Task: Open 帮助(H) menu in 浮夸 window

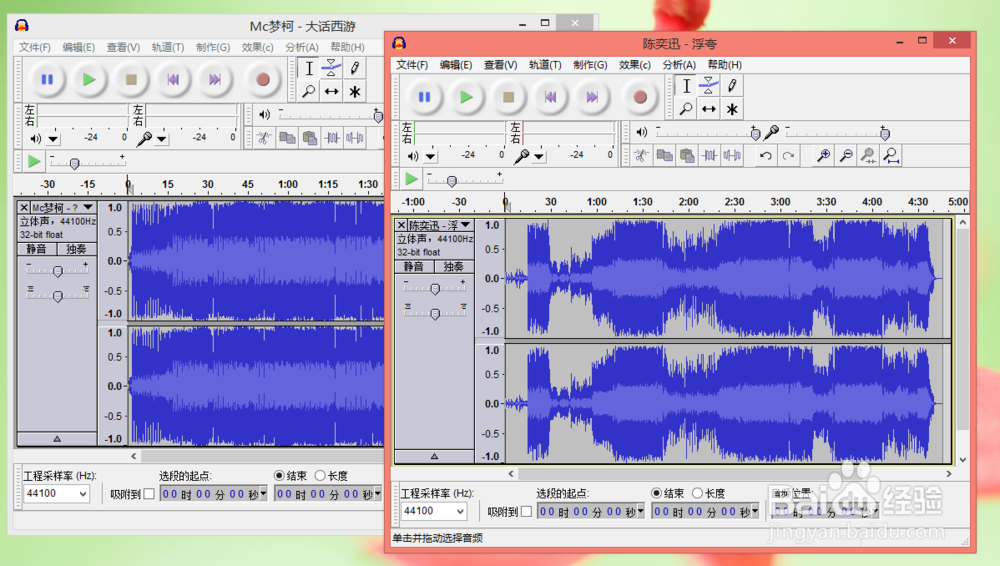Action: (x=724, y=65)
